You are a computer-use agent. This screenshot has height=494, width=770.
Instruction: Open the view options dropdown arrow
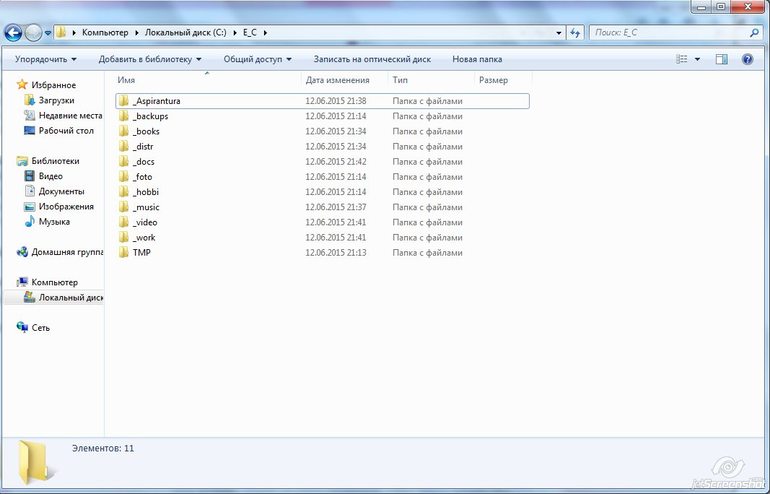point(697,59)
